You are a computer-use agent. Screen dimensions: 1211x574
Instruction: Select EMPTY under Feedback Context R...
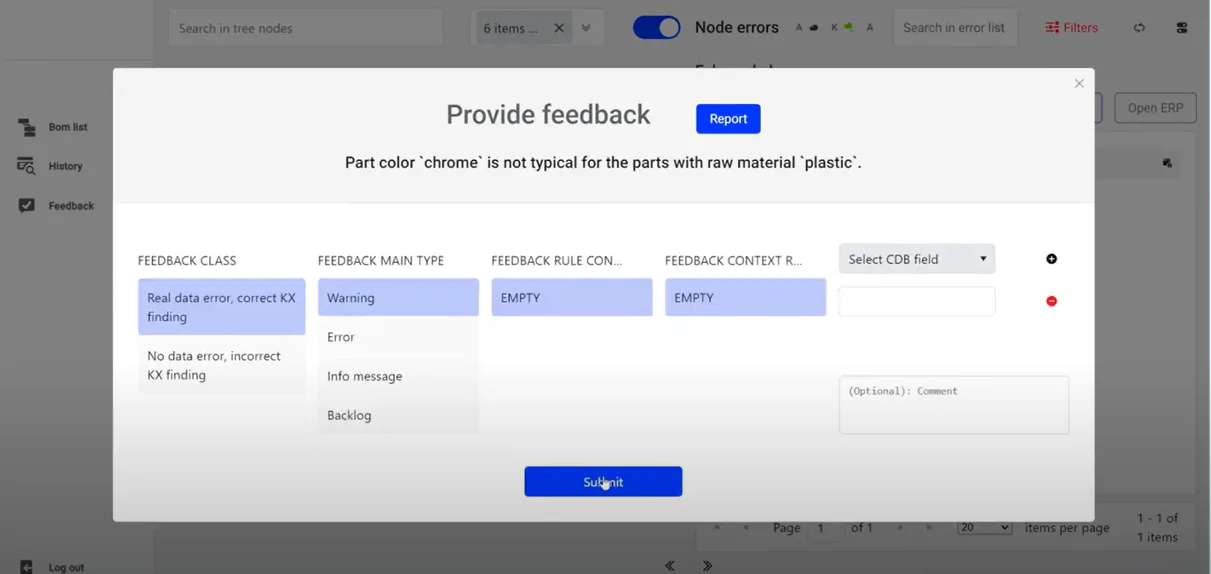click(x=745, y=297)
